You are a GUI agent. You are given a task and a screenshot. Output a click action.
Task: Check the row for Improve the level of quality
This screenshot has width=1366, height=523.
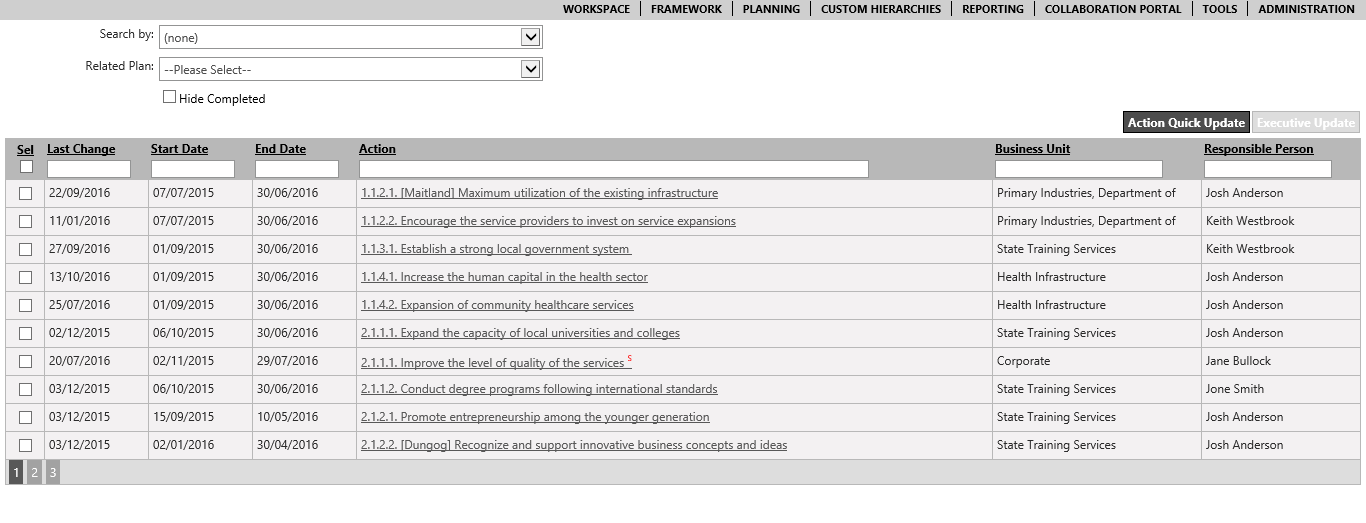pyautogui.click(x=25, y=361)
